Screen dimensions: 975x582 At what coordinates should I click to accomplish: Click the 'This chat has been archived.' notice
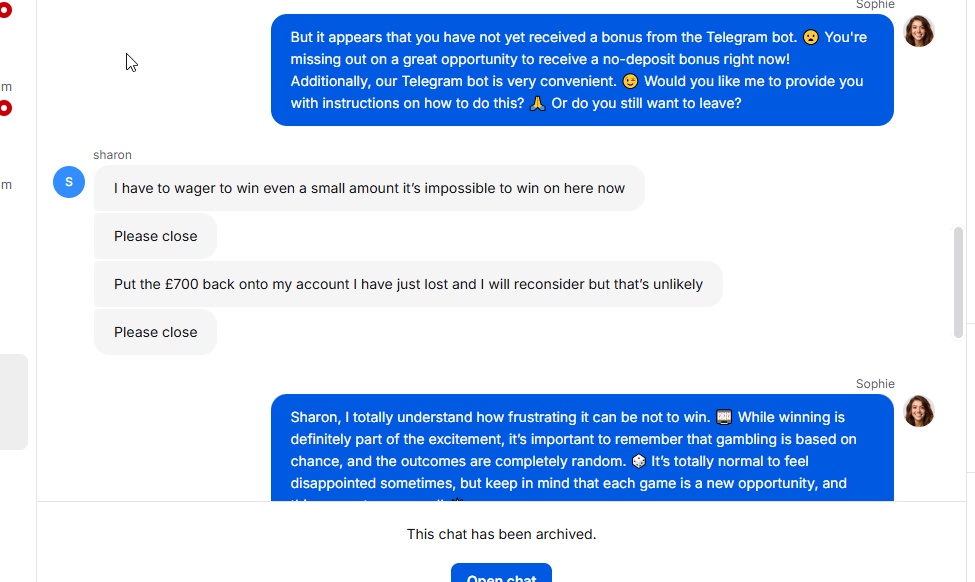tap(501, 534)
